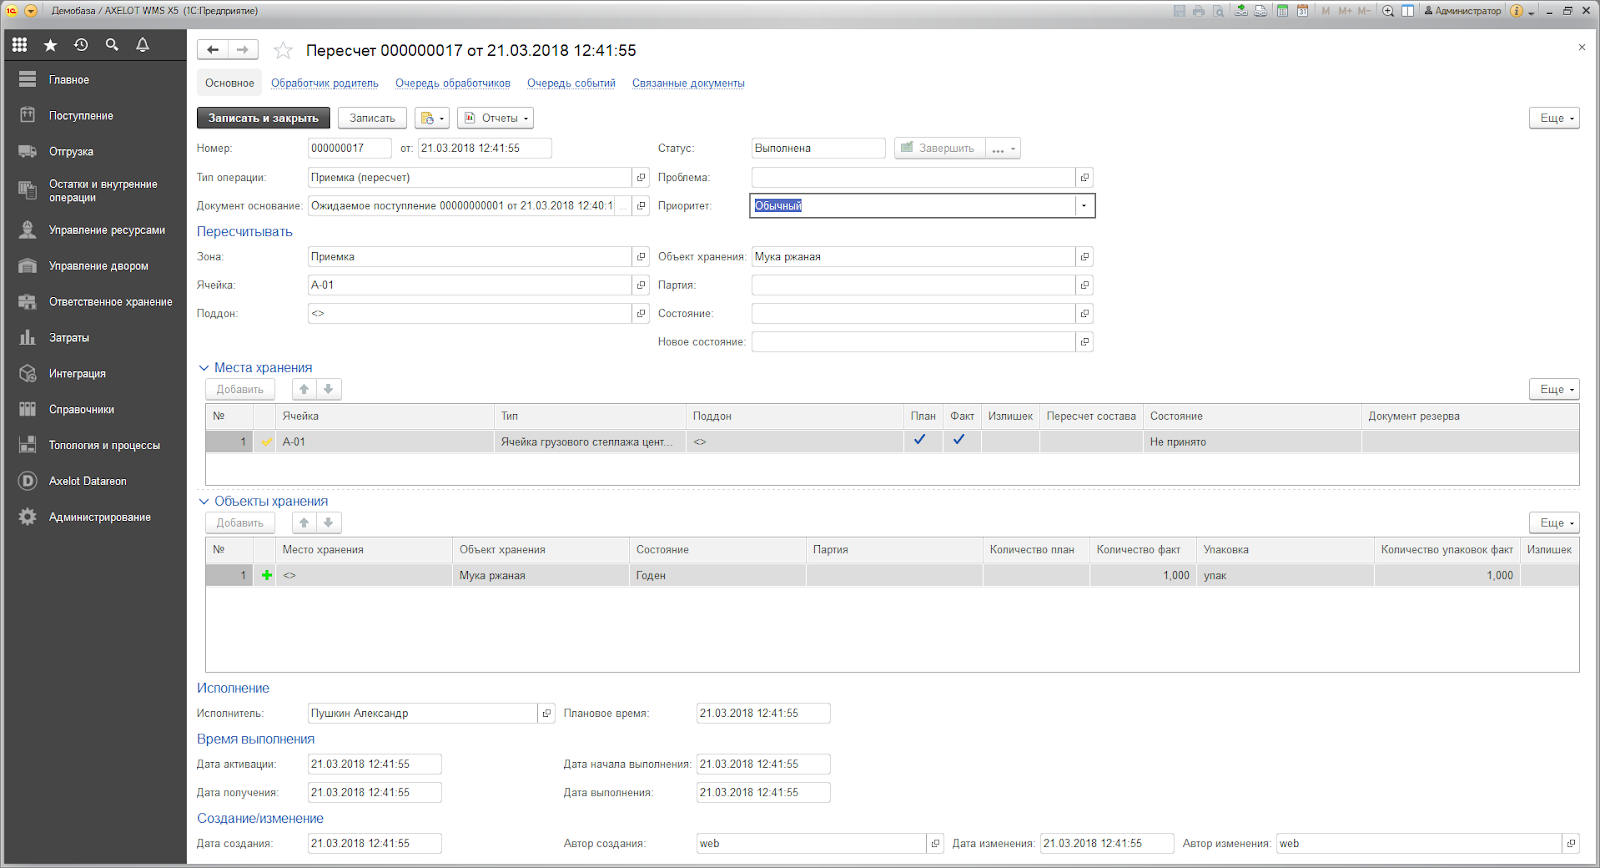Open the Favorites star in top panel
This screenshot has height=868, width=1600.
(x=50, y=45)
